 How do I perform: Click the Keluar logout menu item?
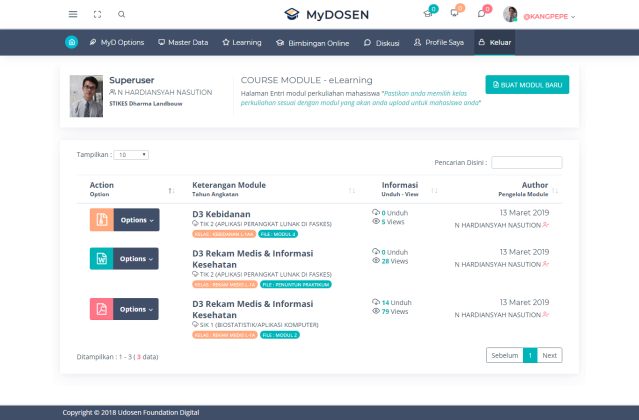tap(494, 42)
